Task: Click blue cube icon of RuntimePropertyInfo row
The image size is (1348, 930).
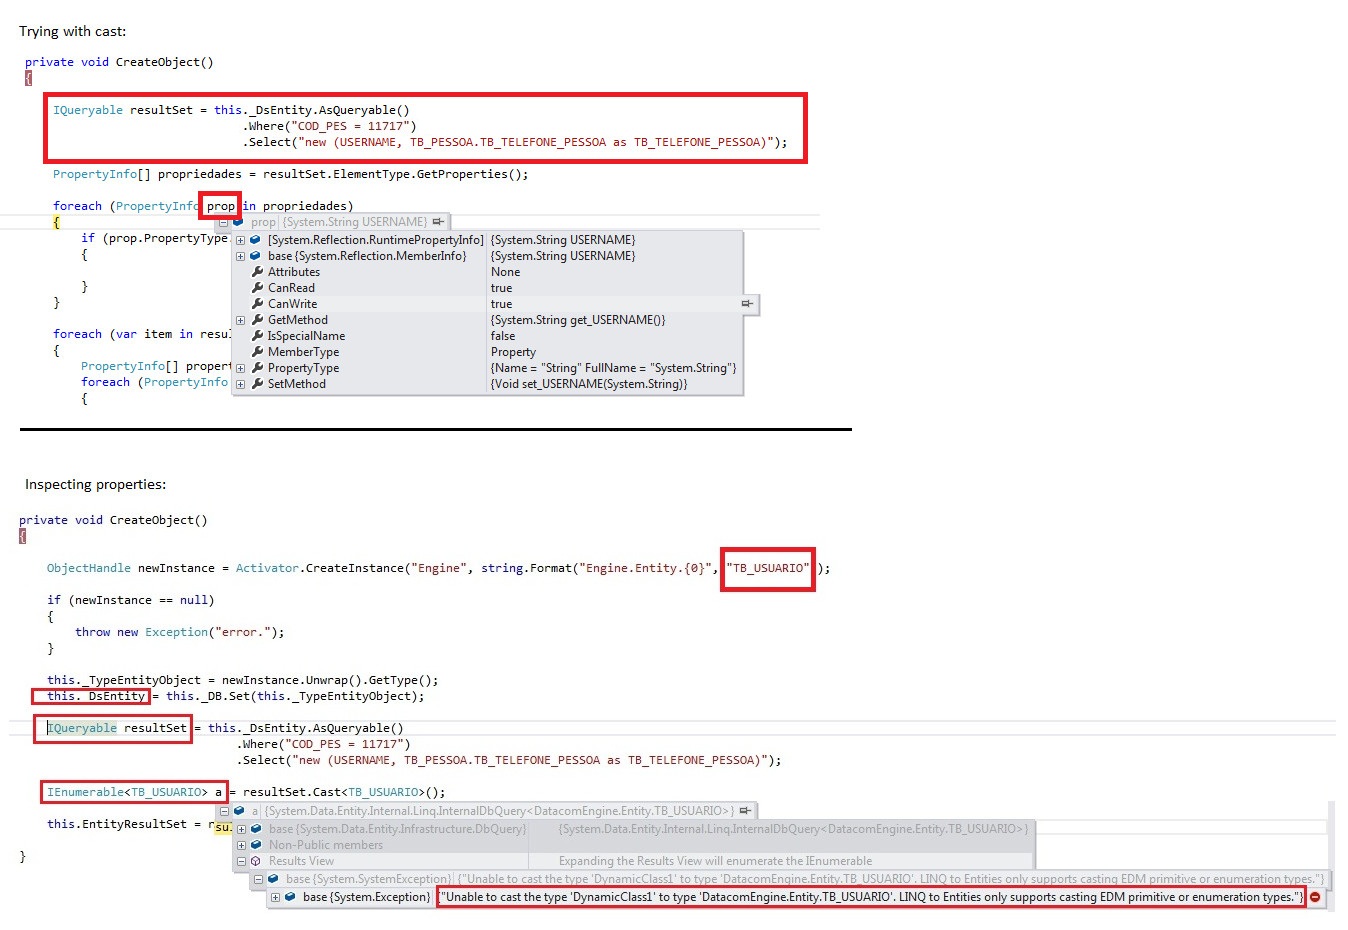Action: (x=255, y=240)
